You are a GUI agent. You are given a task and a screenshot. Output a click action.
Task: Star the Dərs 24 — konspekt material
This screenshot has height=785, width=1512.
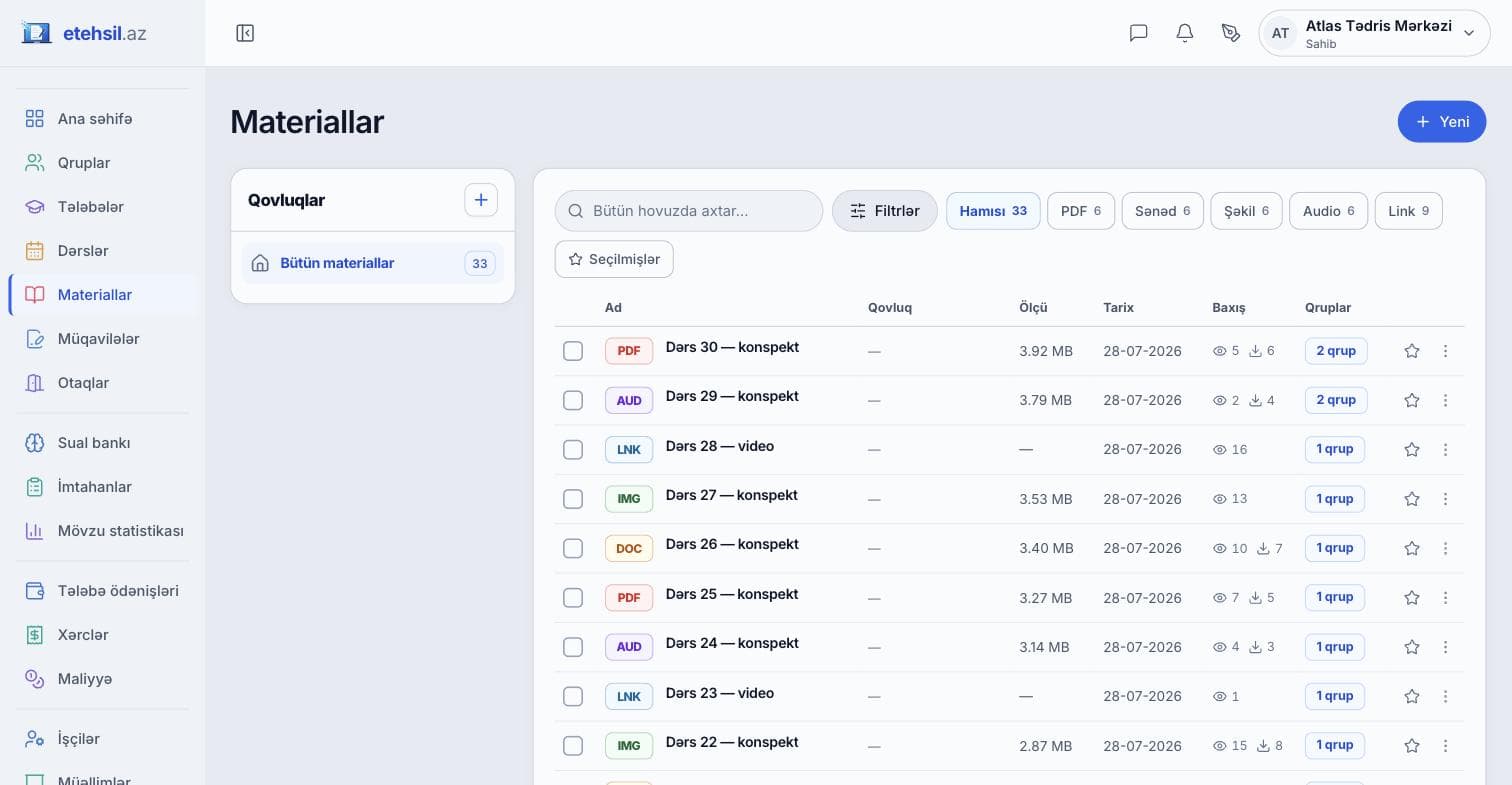point(1412,647)
